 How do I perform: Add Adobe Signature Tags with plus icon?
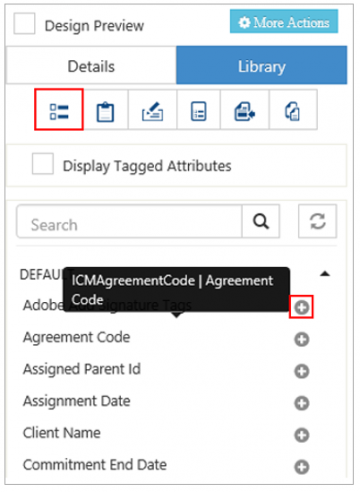coord(301,307)
